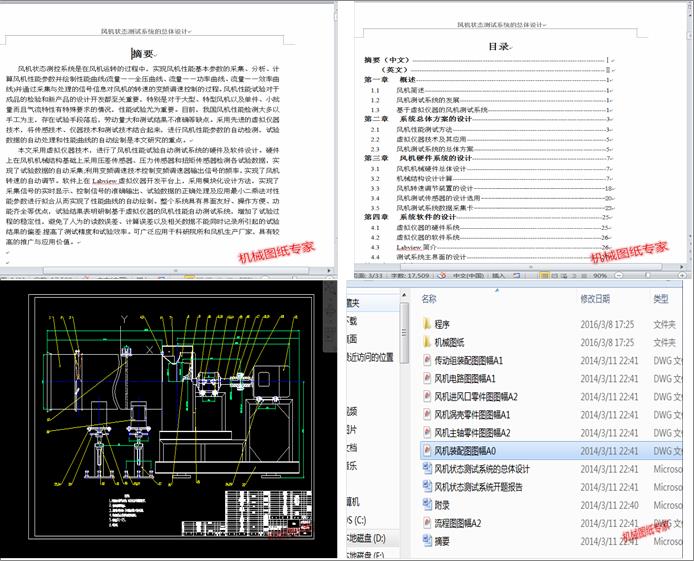The width and height of the screenshot is (694, 561).
Task: Click the 字数: 17,509 word count indicator
Action: tap(410, 276)
